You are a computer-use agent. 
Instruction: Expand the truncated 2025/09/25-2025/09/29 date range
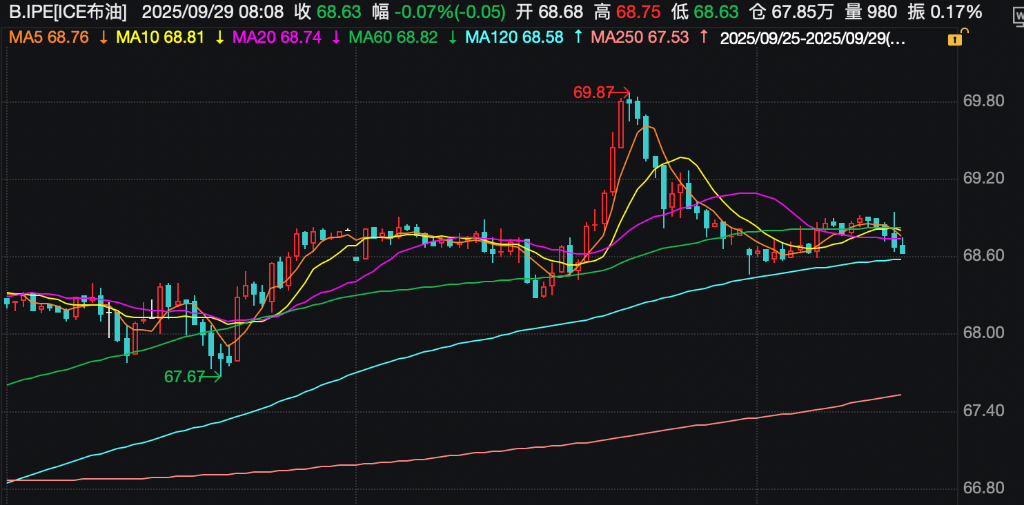click(x=814, y=37)
